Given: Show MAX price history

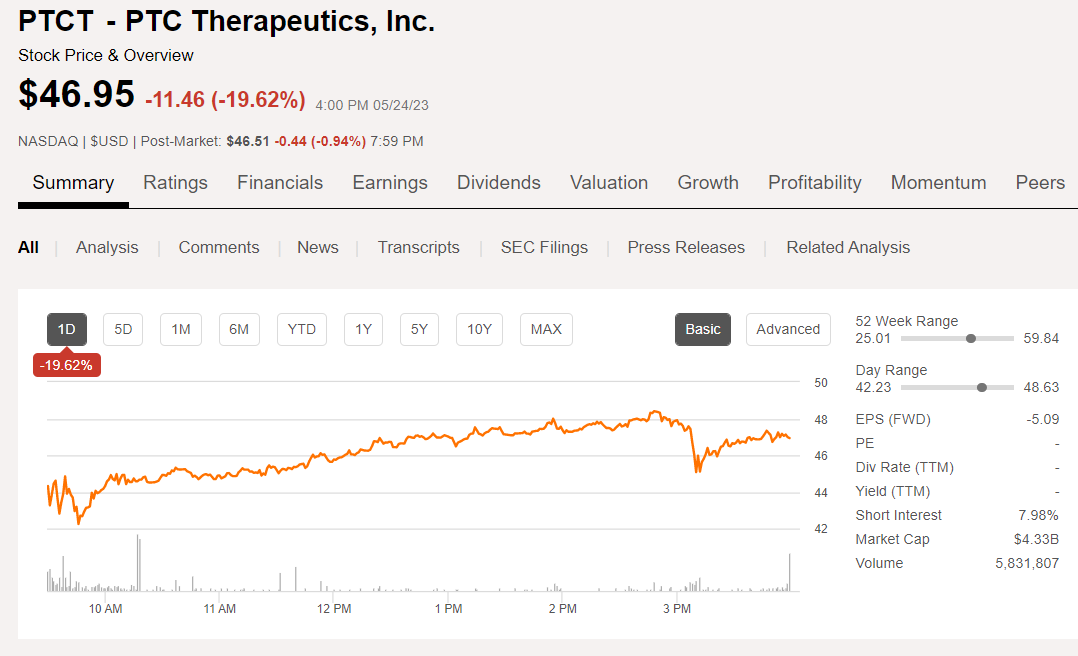Looking at the screenshot, I should 546,329.
